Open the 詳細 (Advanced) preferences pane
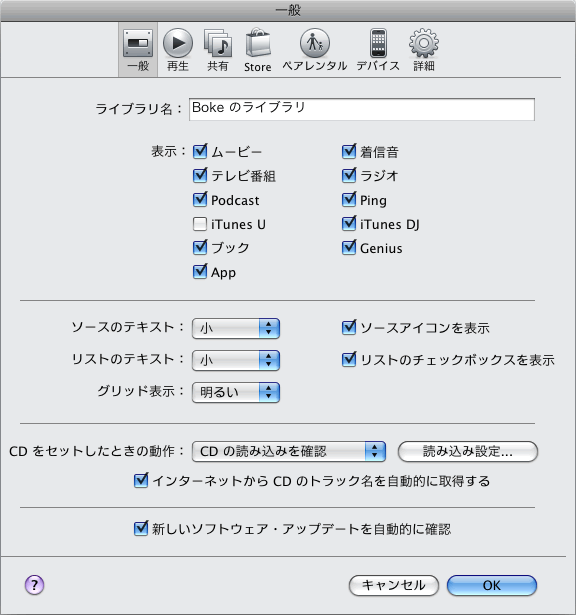The height and width of the screenshot is (615, 576). (424, 50)
